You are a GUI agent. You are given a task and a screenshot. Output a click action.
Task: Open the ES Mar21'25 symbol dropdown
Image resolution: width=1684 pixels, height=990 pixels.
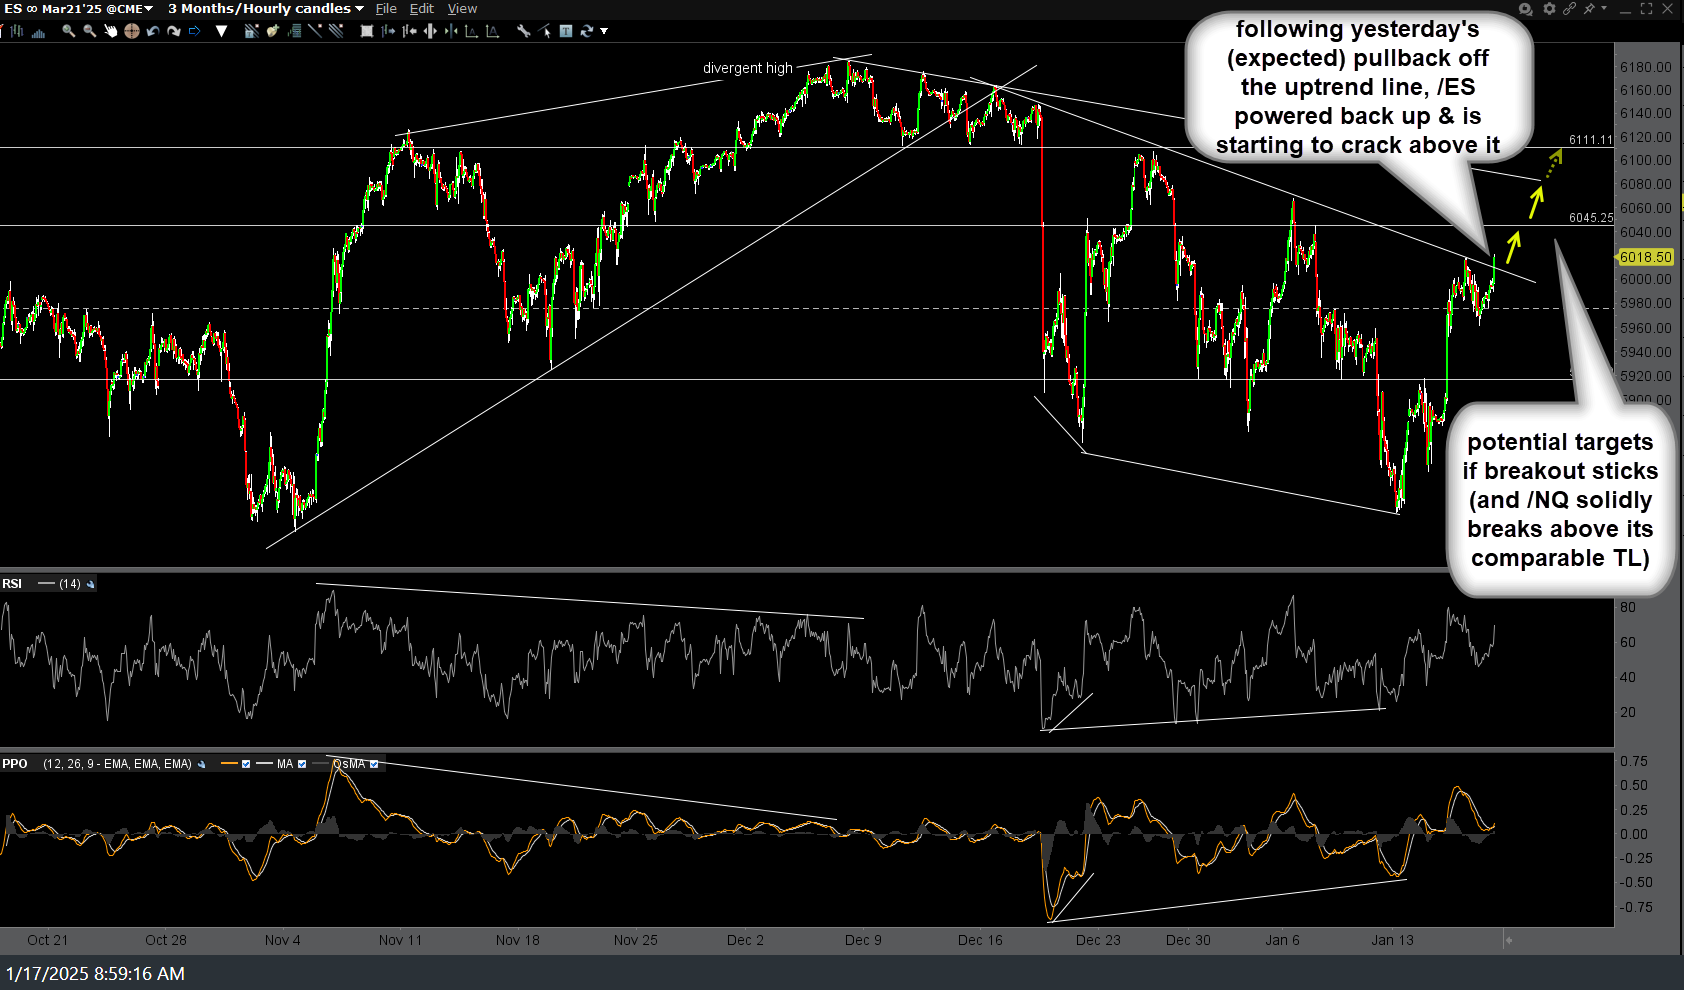(149, 8)
